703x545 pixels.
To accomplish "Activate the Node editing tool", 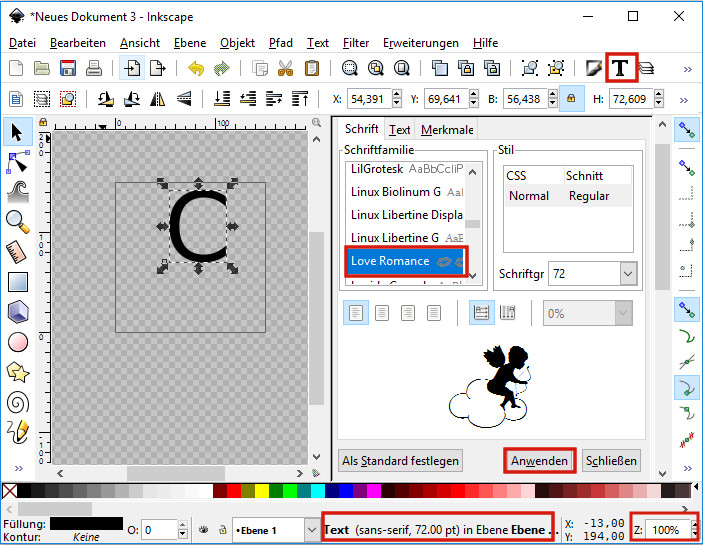I will coord(17,161).
